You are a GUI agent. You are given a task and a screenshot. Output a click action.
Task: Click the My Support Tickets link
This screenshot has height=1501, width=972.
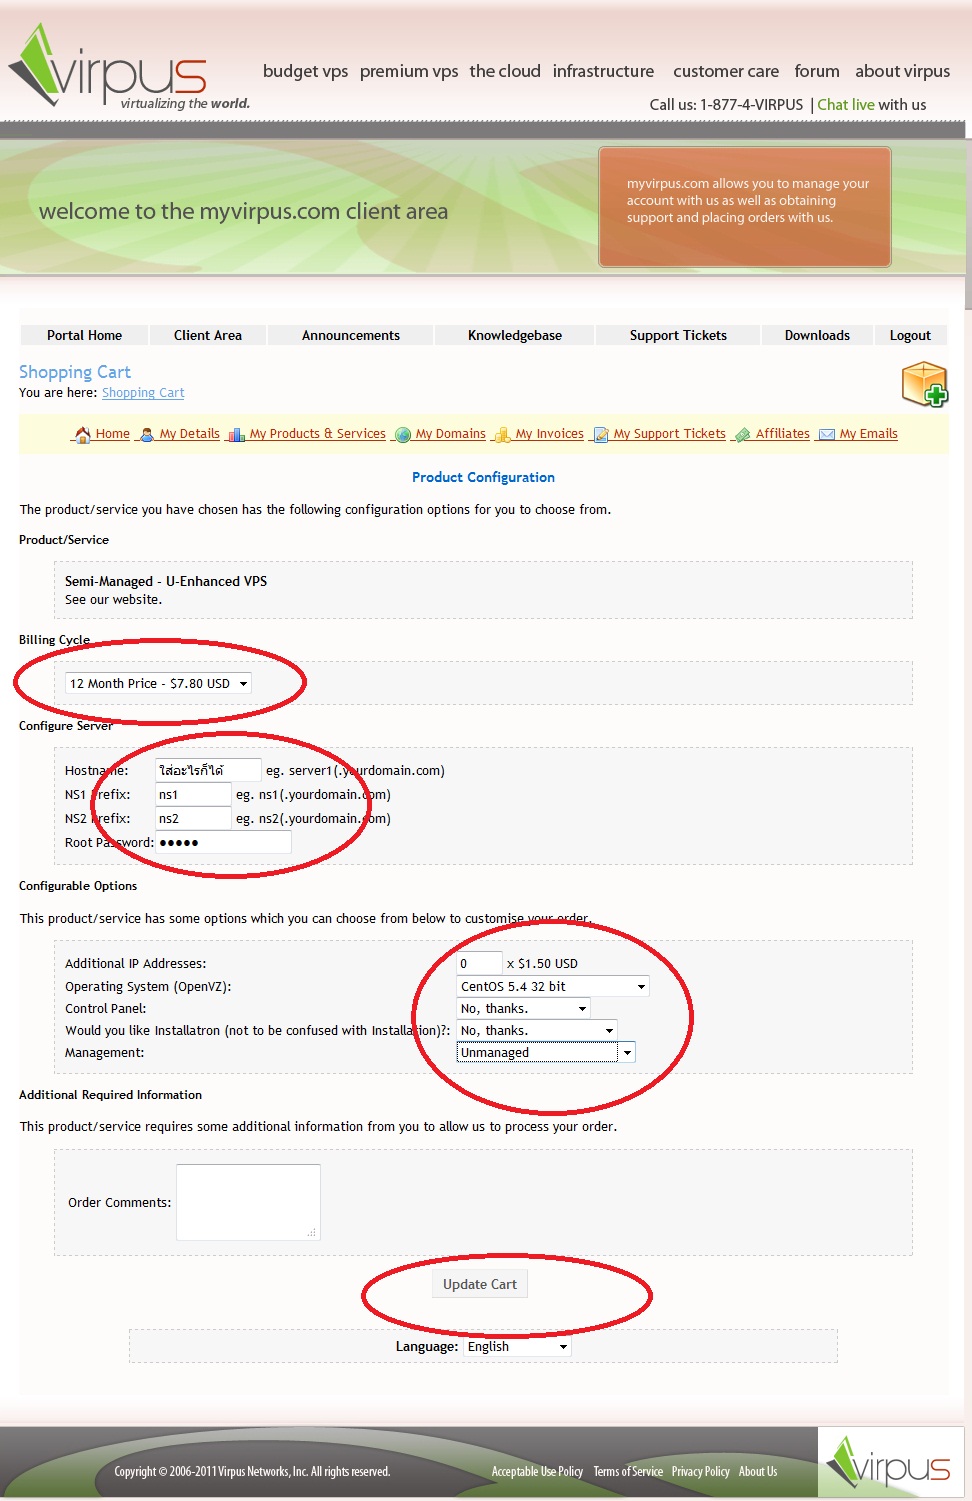coord(670,434)
